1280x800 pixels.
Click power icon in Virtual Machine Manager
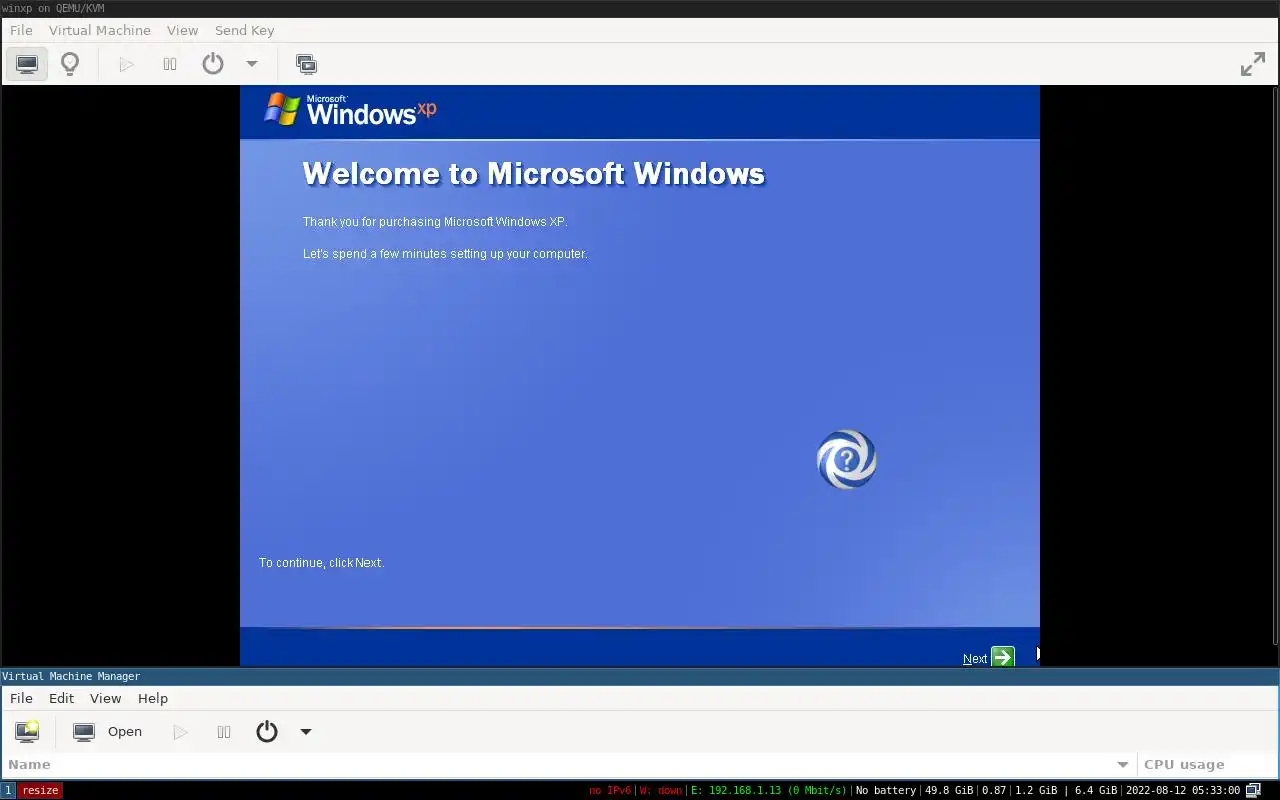(x=267, y=731)
